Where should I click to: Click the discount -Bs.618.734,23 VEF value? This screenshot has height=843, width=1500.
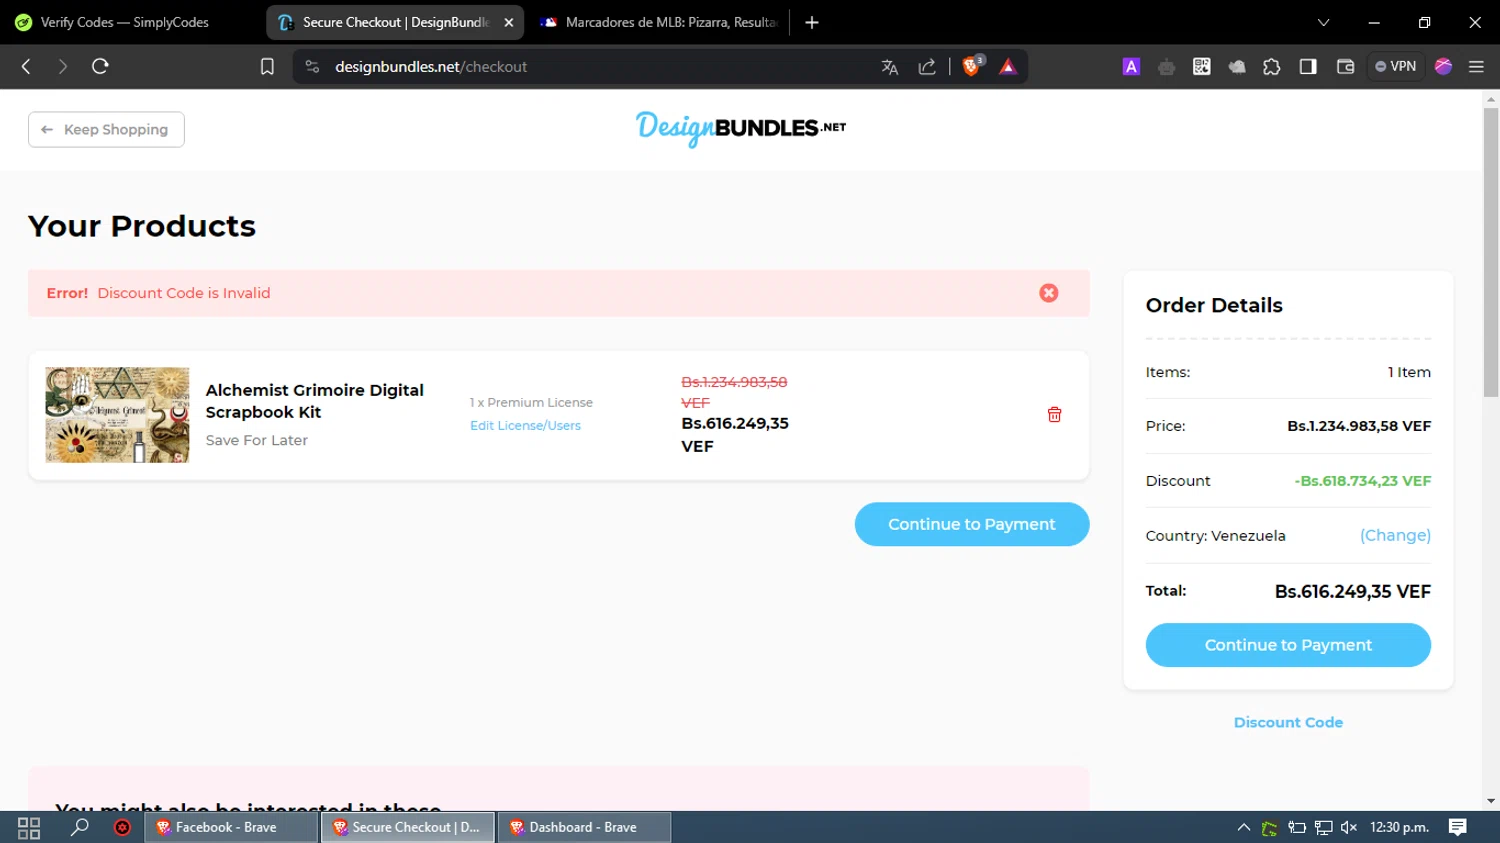(1362, 480)
